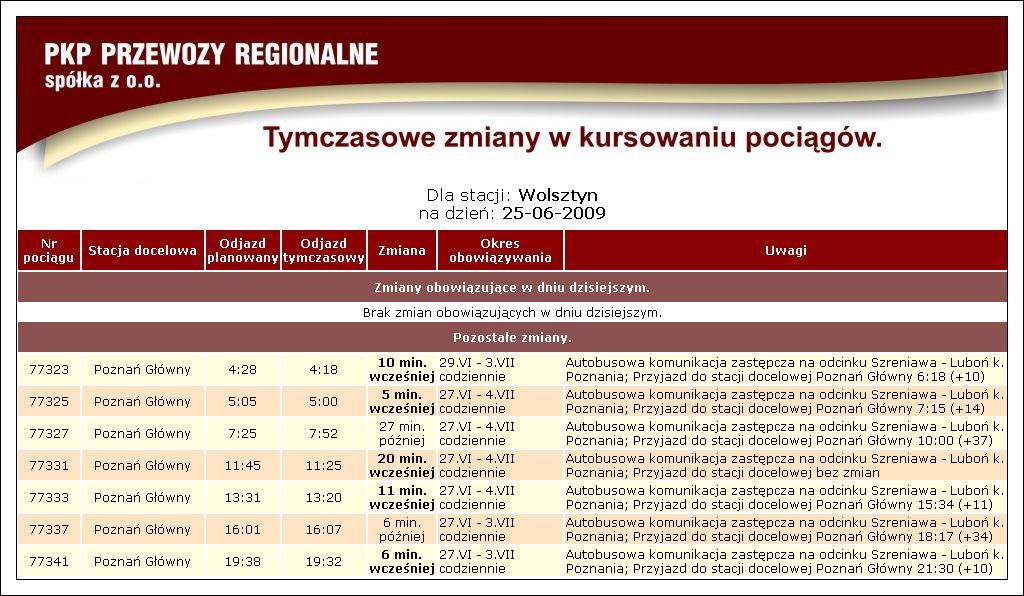The image size is (1024, 596).
Task: Click the 'Uwagi' column header
Action: (x=786, y=250)
